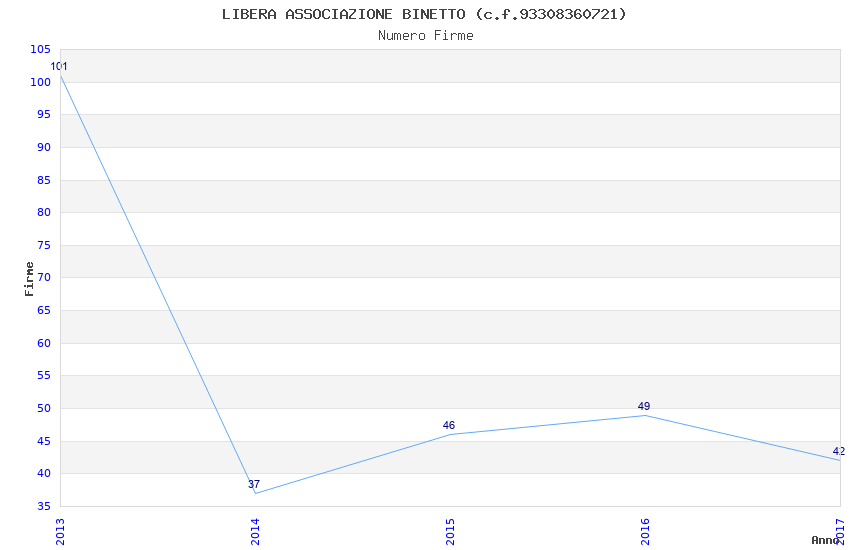Click y-axis tick value 55
This screenshot has width=850, height=550.
44,376
